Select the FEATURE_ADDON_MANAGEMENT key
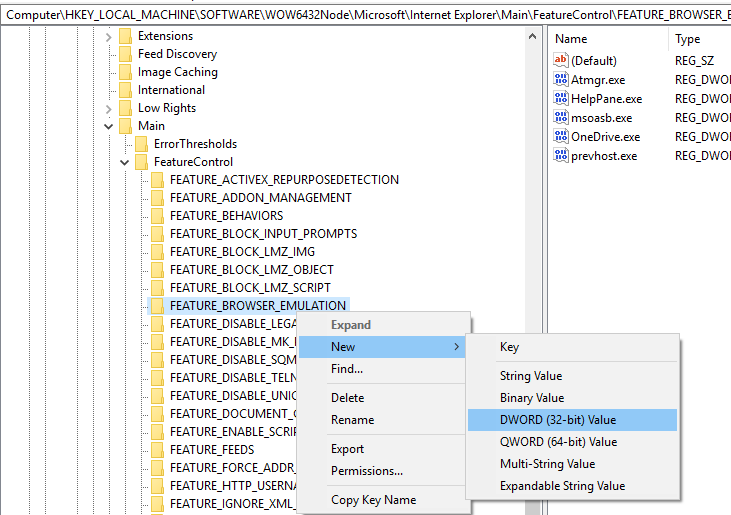This screenshot has width=731, height=515. (x=260, y=198)
